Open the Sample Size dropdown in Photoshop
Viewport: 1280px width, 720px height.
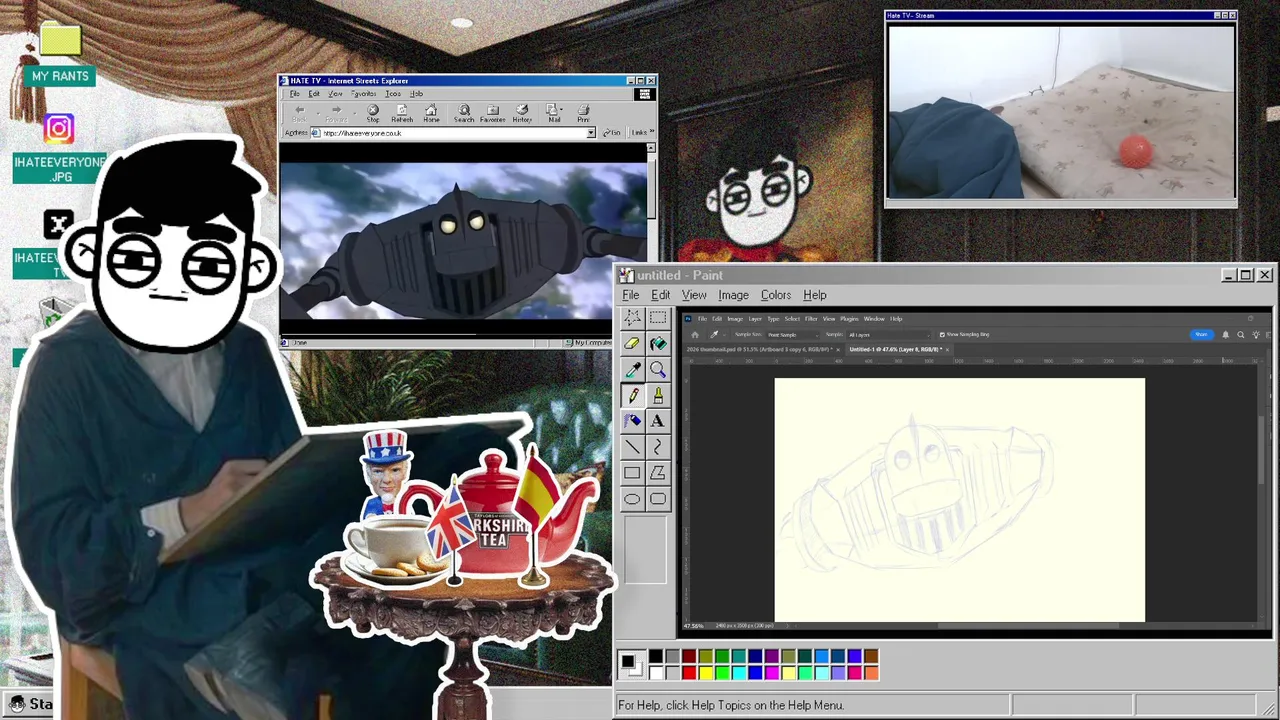pyautogui.click(x=793, y=334)
